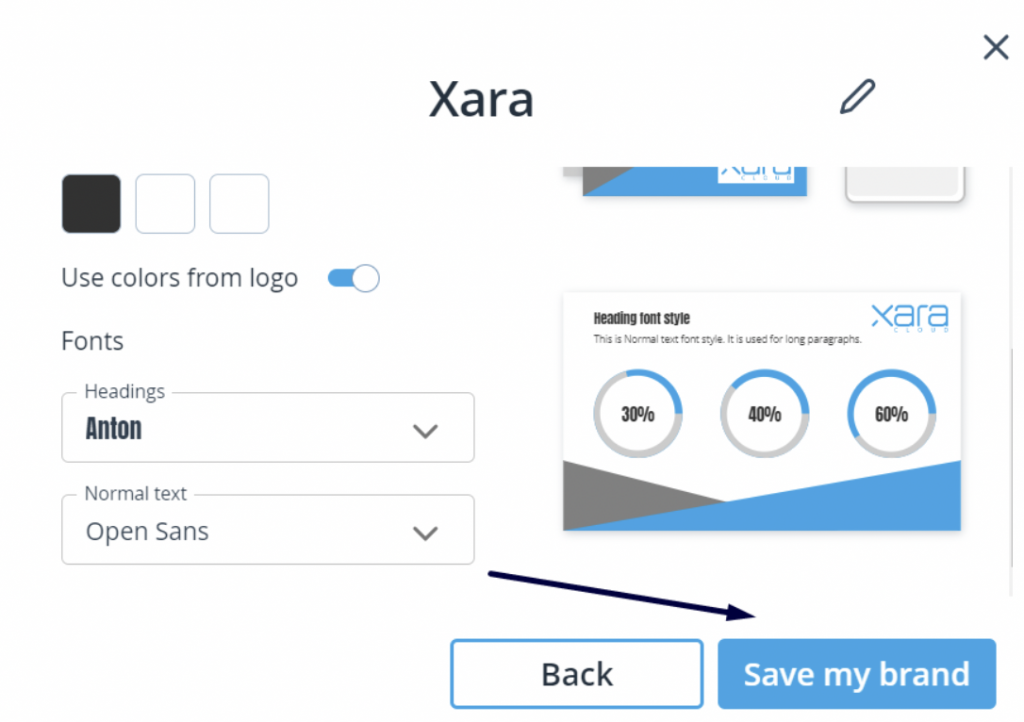
Task: Click the small white preview card at top right
Action: (904, 183)
